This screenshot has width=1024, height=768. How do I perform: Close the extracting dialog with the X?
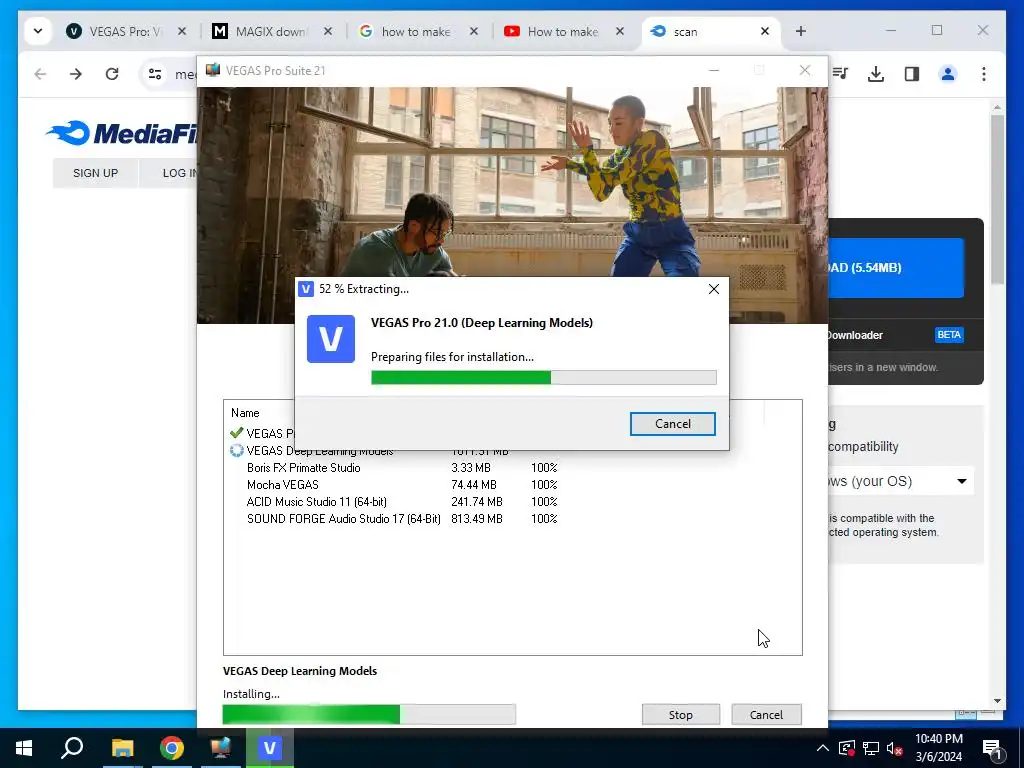[714, 289]
